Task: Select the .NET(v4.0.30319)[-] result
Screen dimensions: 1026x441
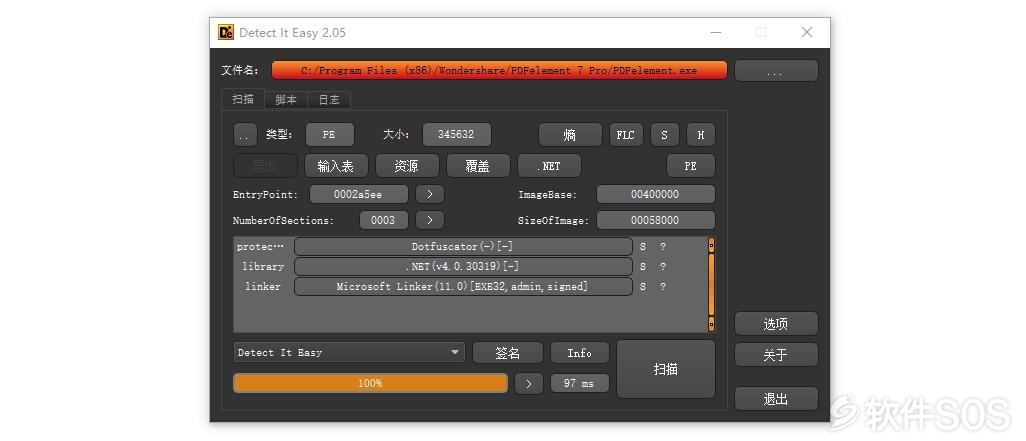Action: tap(463, 266)
